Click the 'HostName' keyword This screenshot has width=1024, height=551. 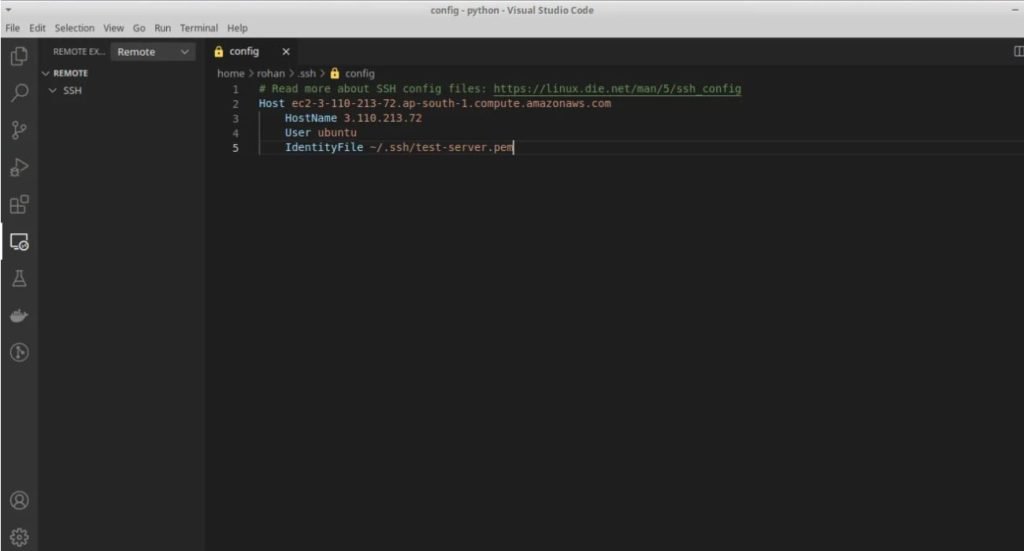pyautogui.click(x=311, y=118)
